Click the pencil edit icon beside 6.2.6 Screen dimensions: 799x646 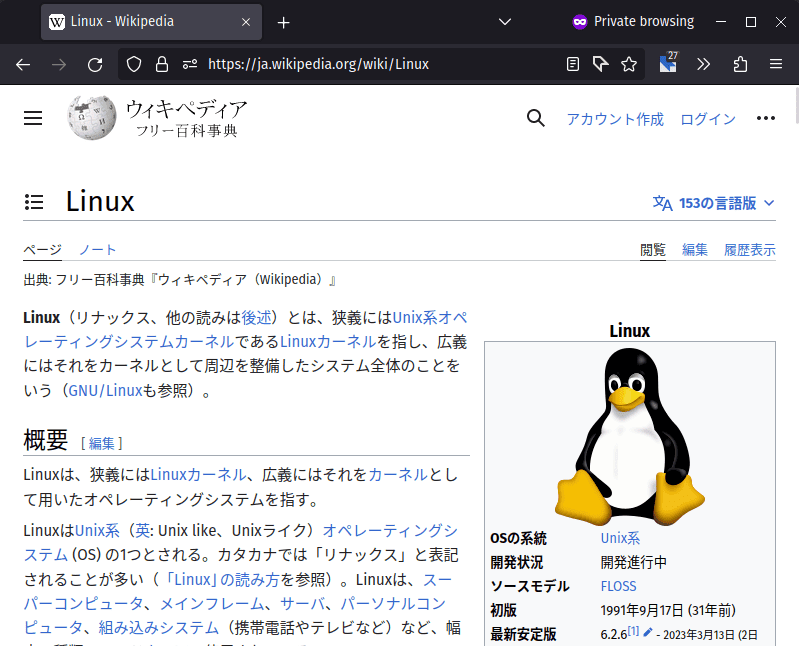tap(648, 632)
